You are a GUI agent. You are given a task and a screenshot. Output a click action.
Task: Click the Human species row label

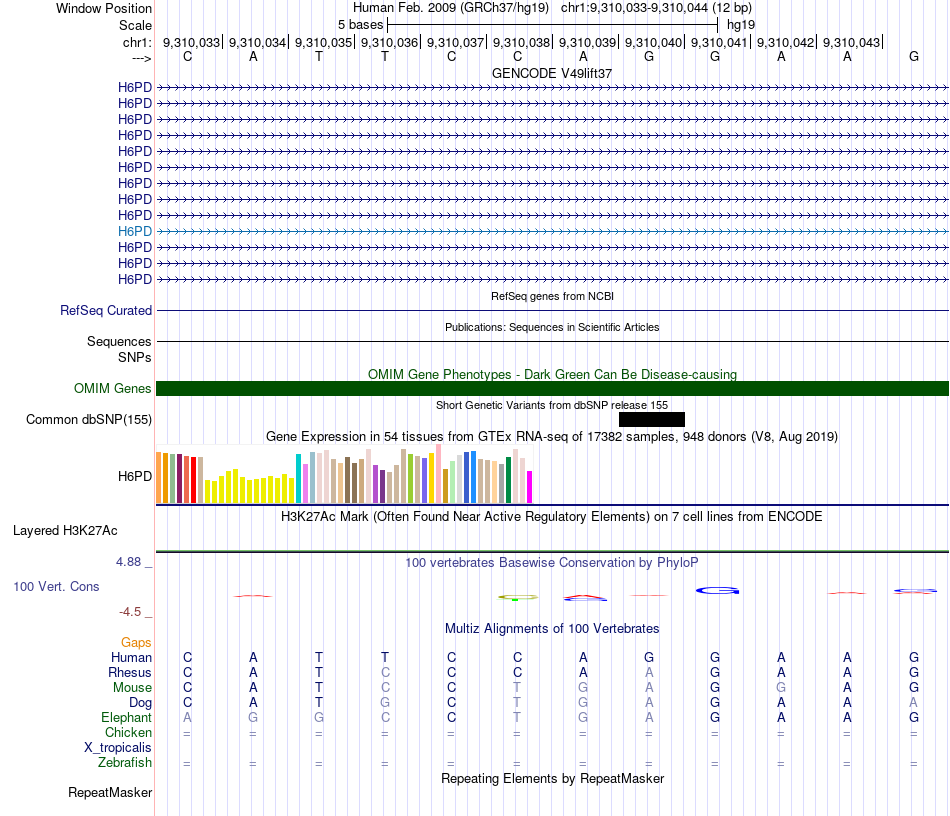[x=131, y=657]
